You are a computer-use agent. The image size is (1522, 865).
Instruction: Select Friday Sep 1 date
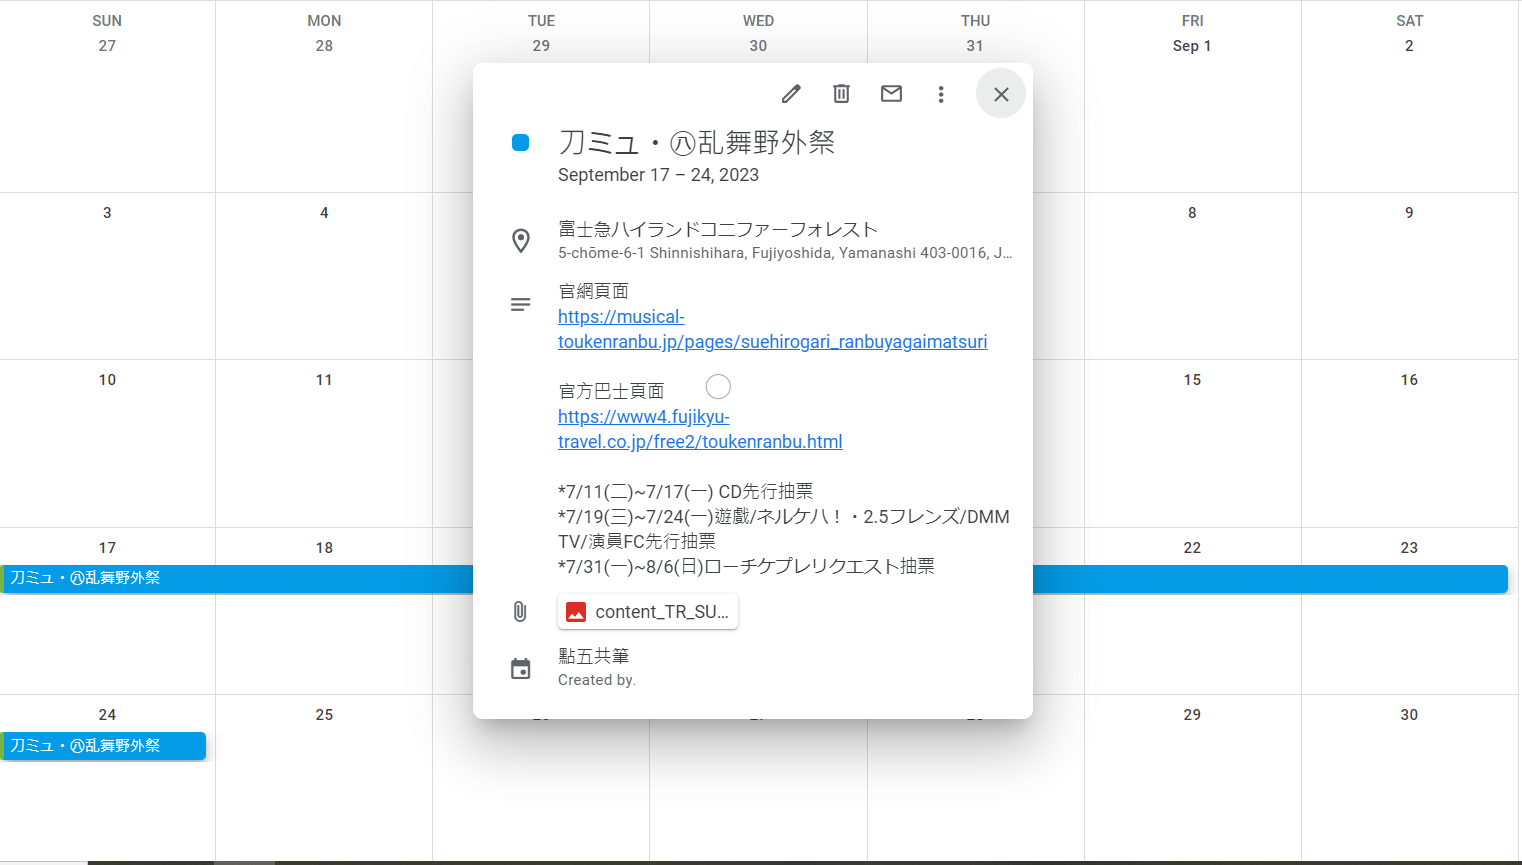pos(1192,46)
